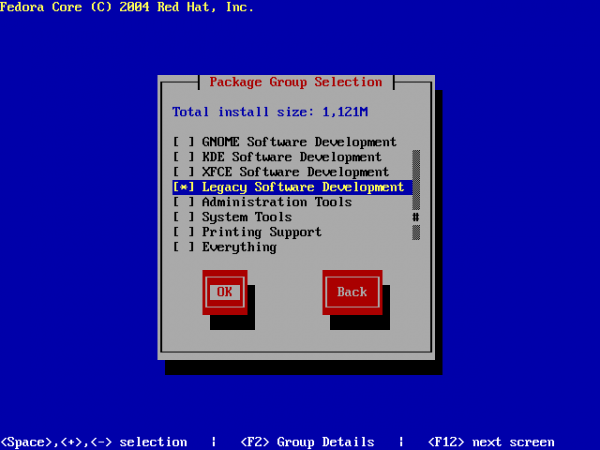Select the "Printing Support" label text
Screen dimensions: 600x450
pos(262,232)
